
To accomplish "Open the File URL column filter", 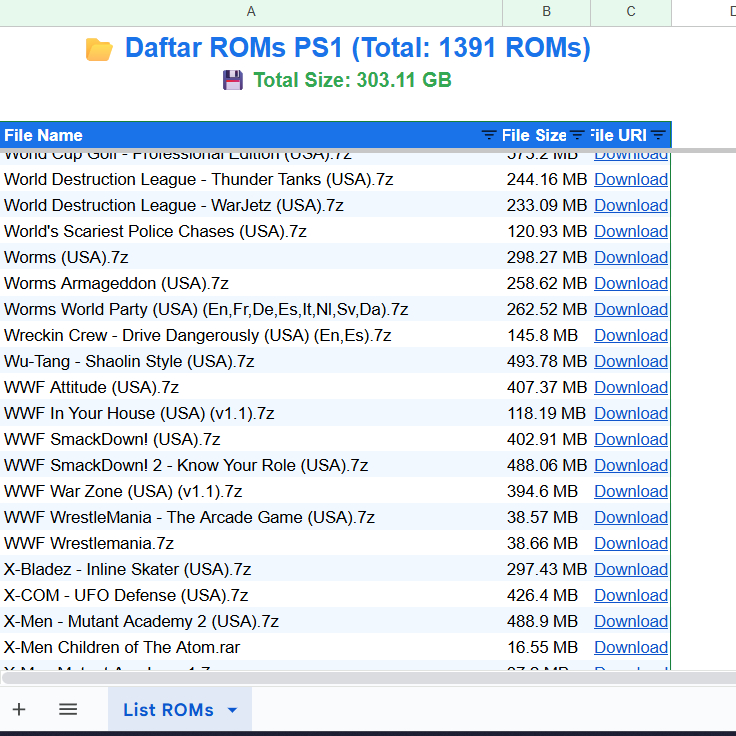I will (x=658, y=135).
